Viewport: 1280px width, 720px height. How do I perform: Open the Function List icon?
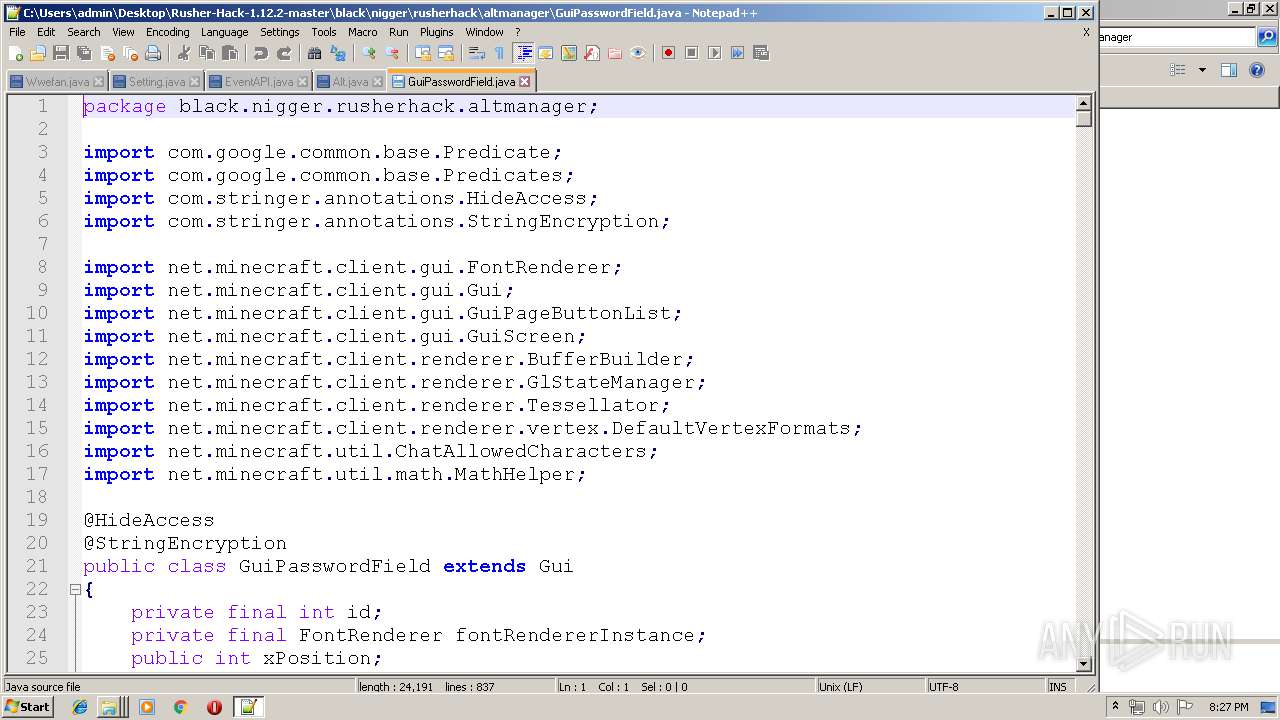[592, 53]
